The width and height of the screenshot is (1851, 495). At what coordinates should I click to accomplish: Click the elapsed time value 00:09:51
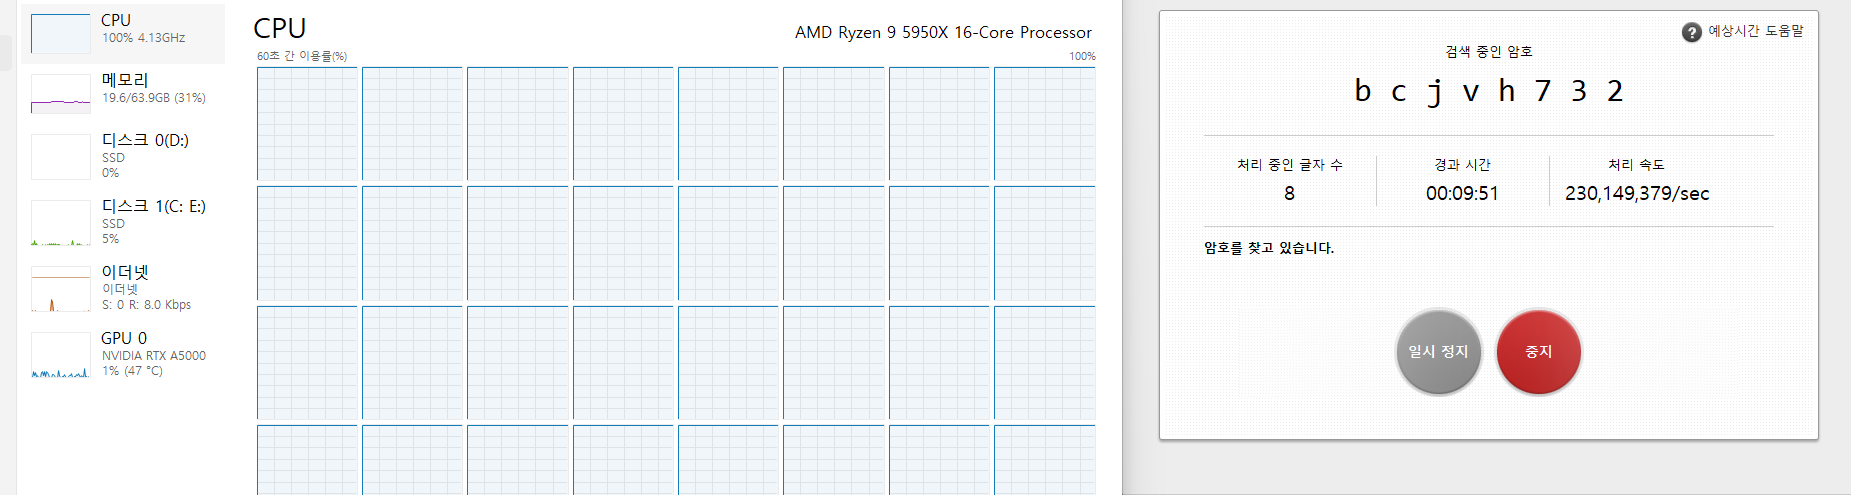(x=1462, y=193)
